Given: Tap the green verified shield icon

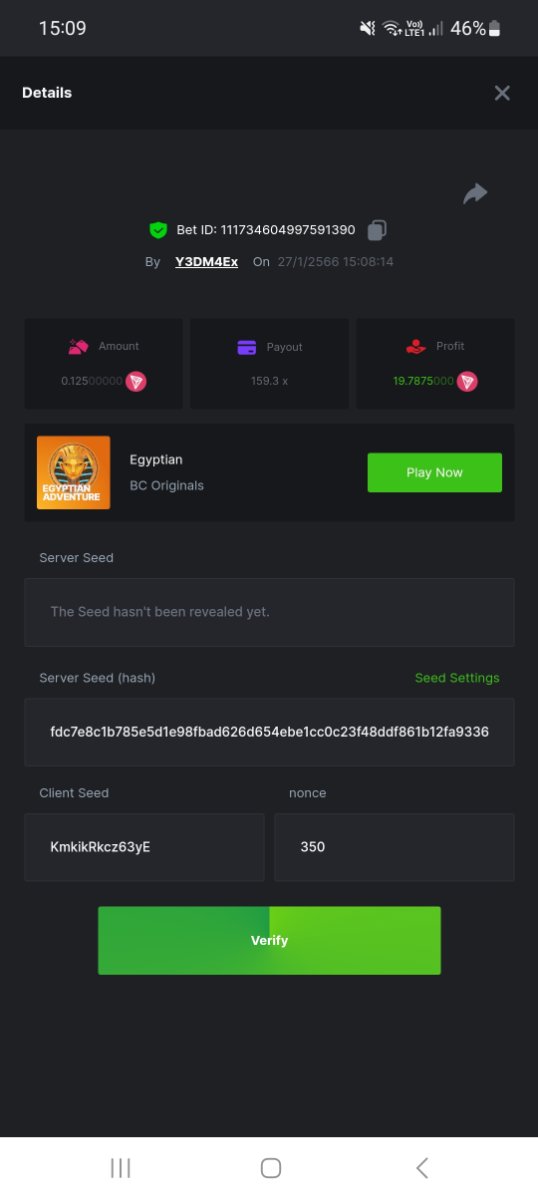Looking at the screenshot, I should (x=158, y=230).
